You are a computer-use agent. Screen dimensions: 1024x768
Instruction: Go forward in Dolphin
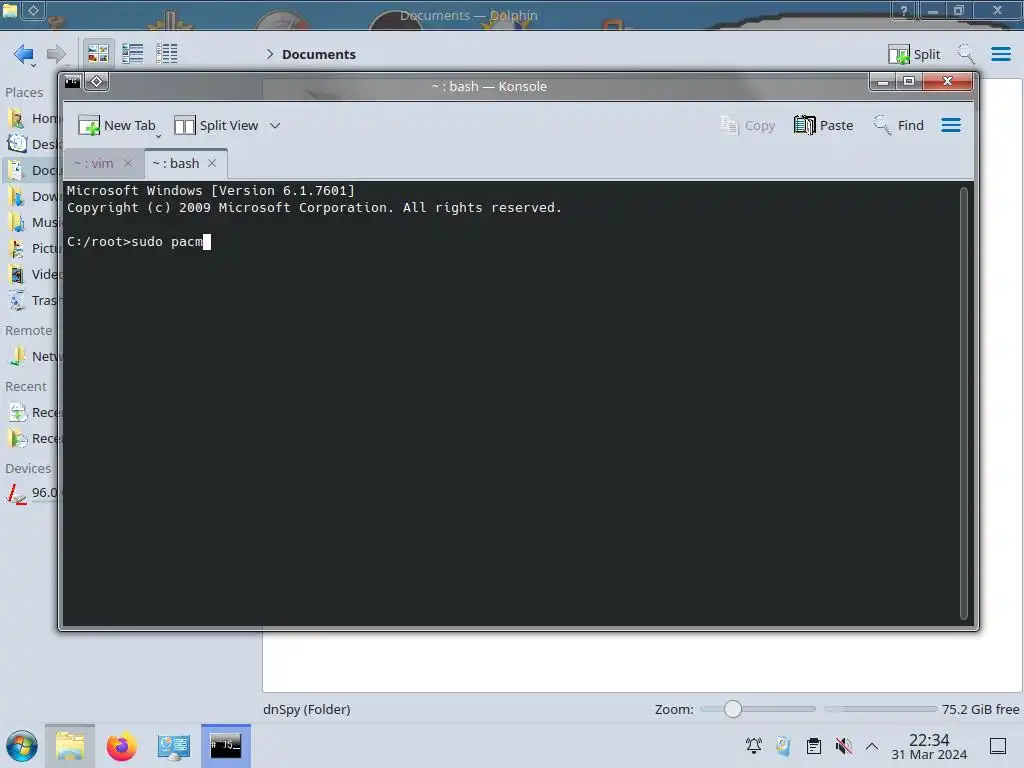57,54
